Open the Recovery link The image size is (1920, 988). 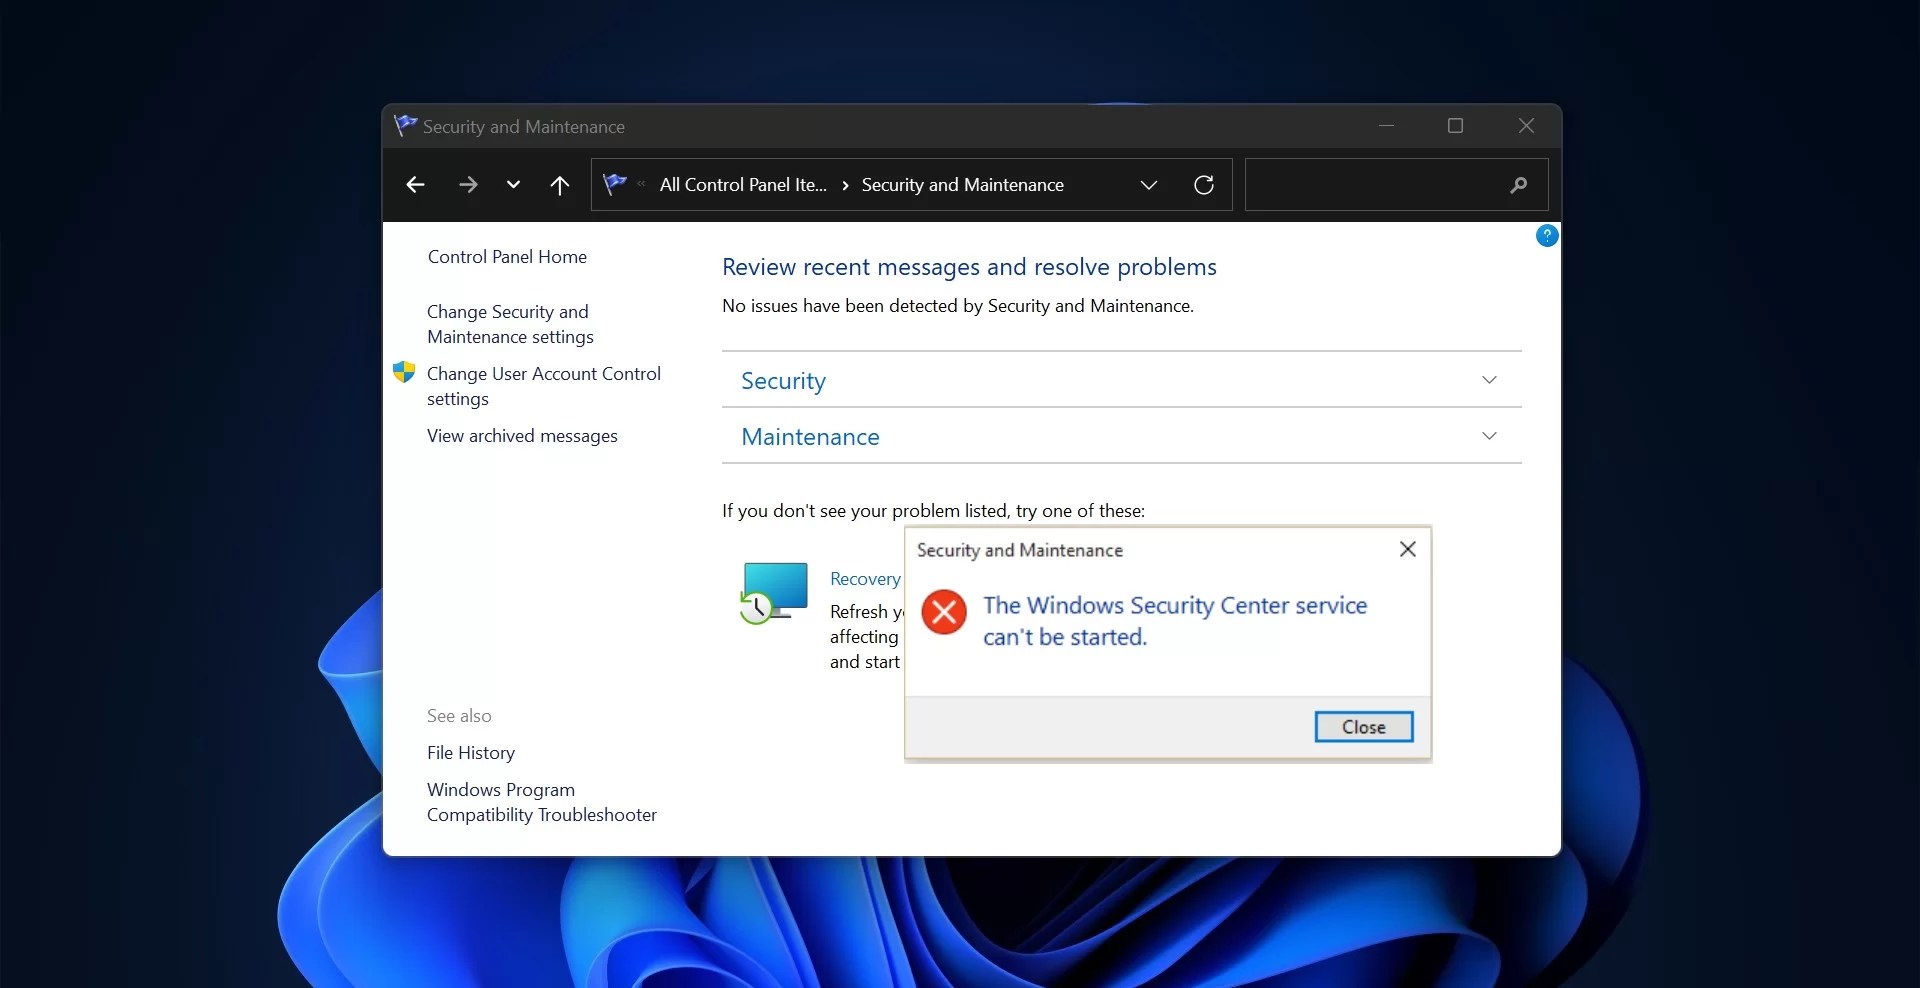coord(865,579)
